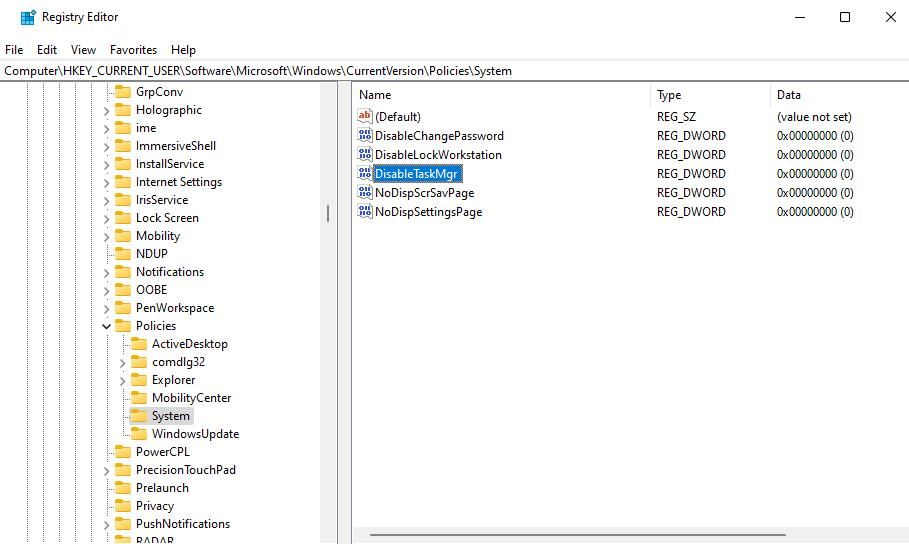Click the "(value not set)" data cell
The width and height of the screenshot is (909, 544).
814,117
